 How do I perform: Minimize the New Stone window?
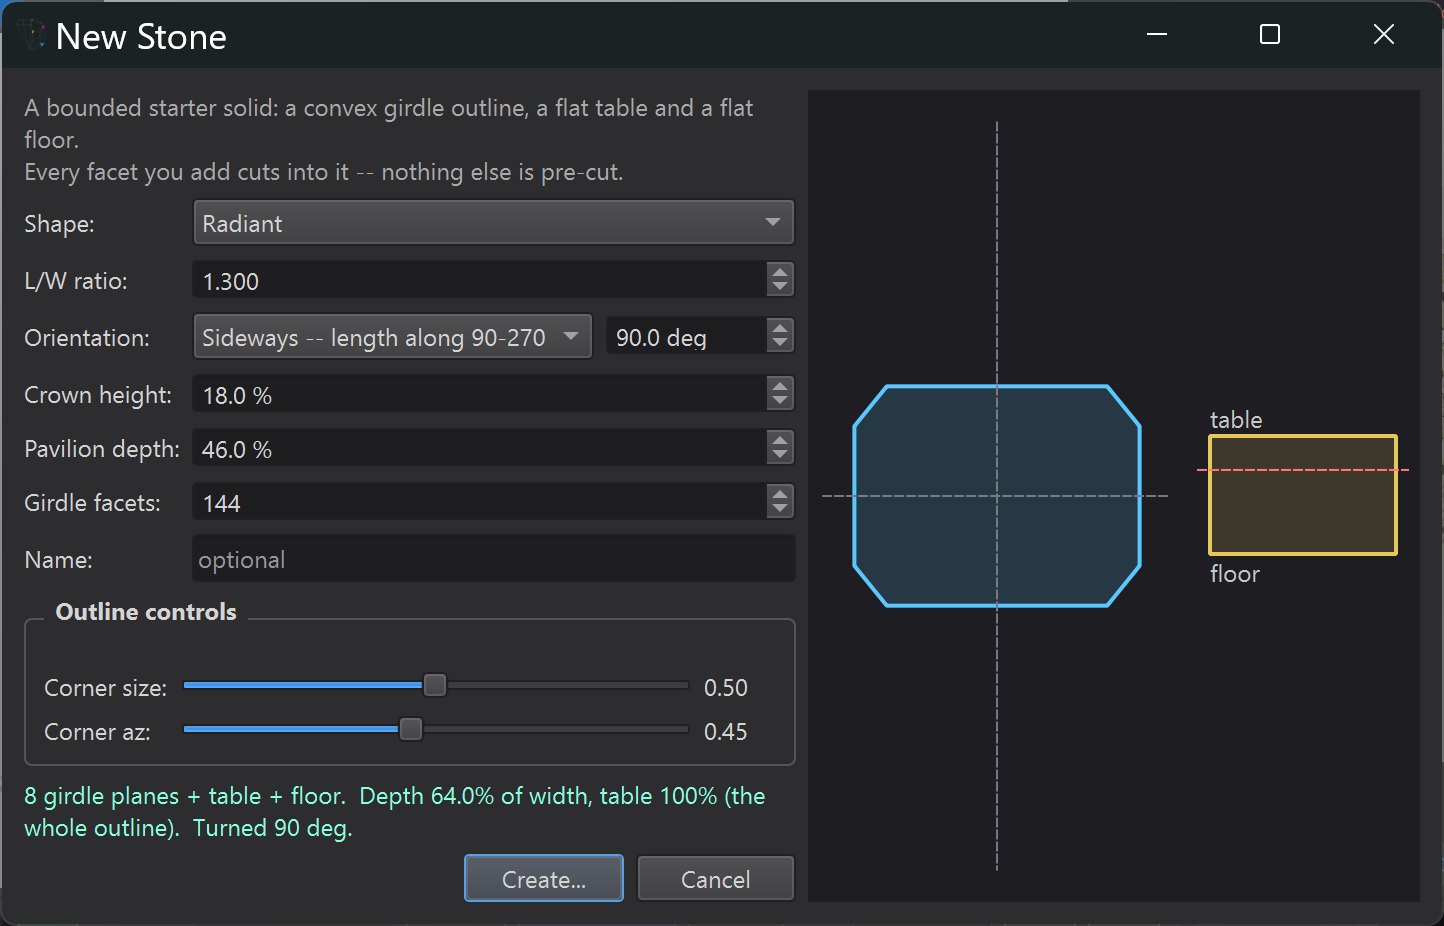[1157, 35]
